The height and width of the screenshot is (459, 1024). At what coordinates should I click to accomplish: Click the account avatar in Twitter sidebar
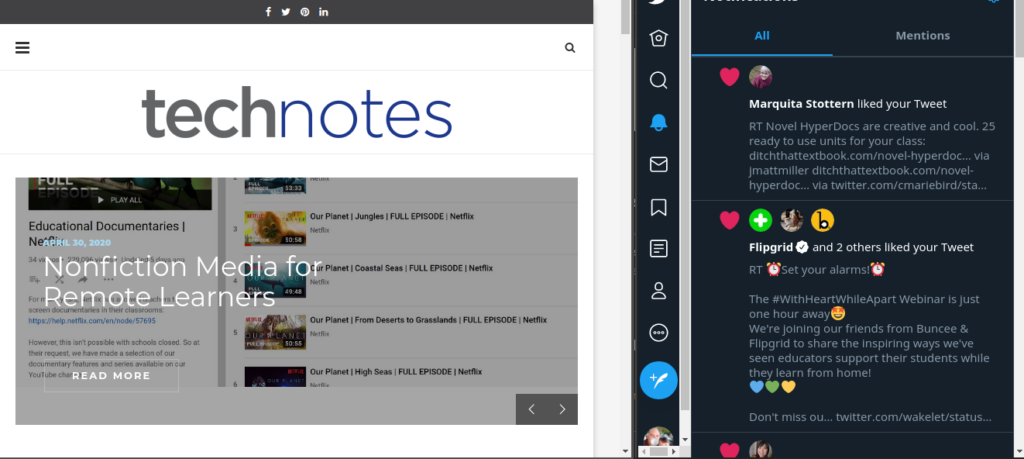click(x=658, y=437)
